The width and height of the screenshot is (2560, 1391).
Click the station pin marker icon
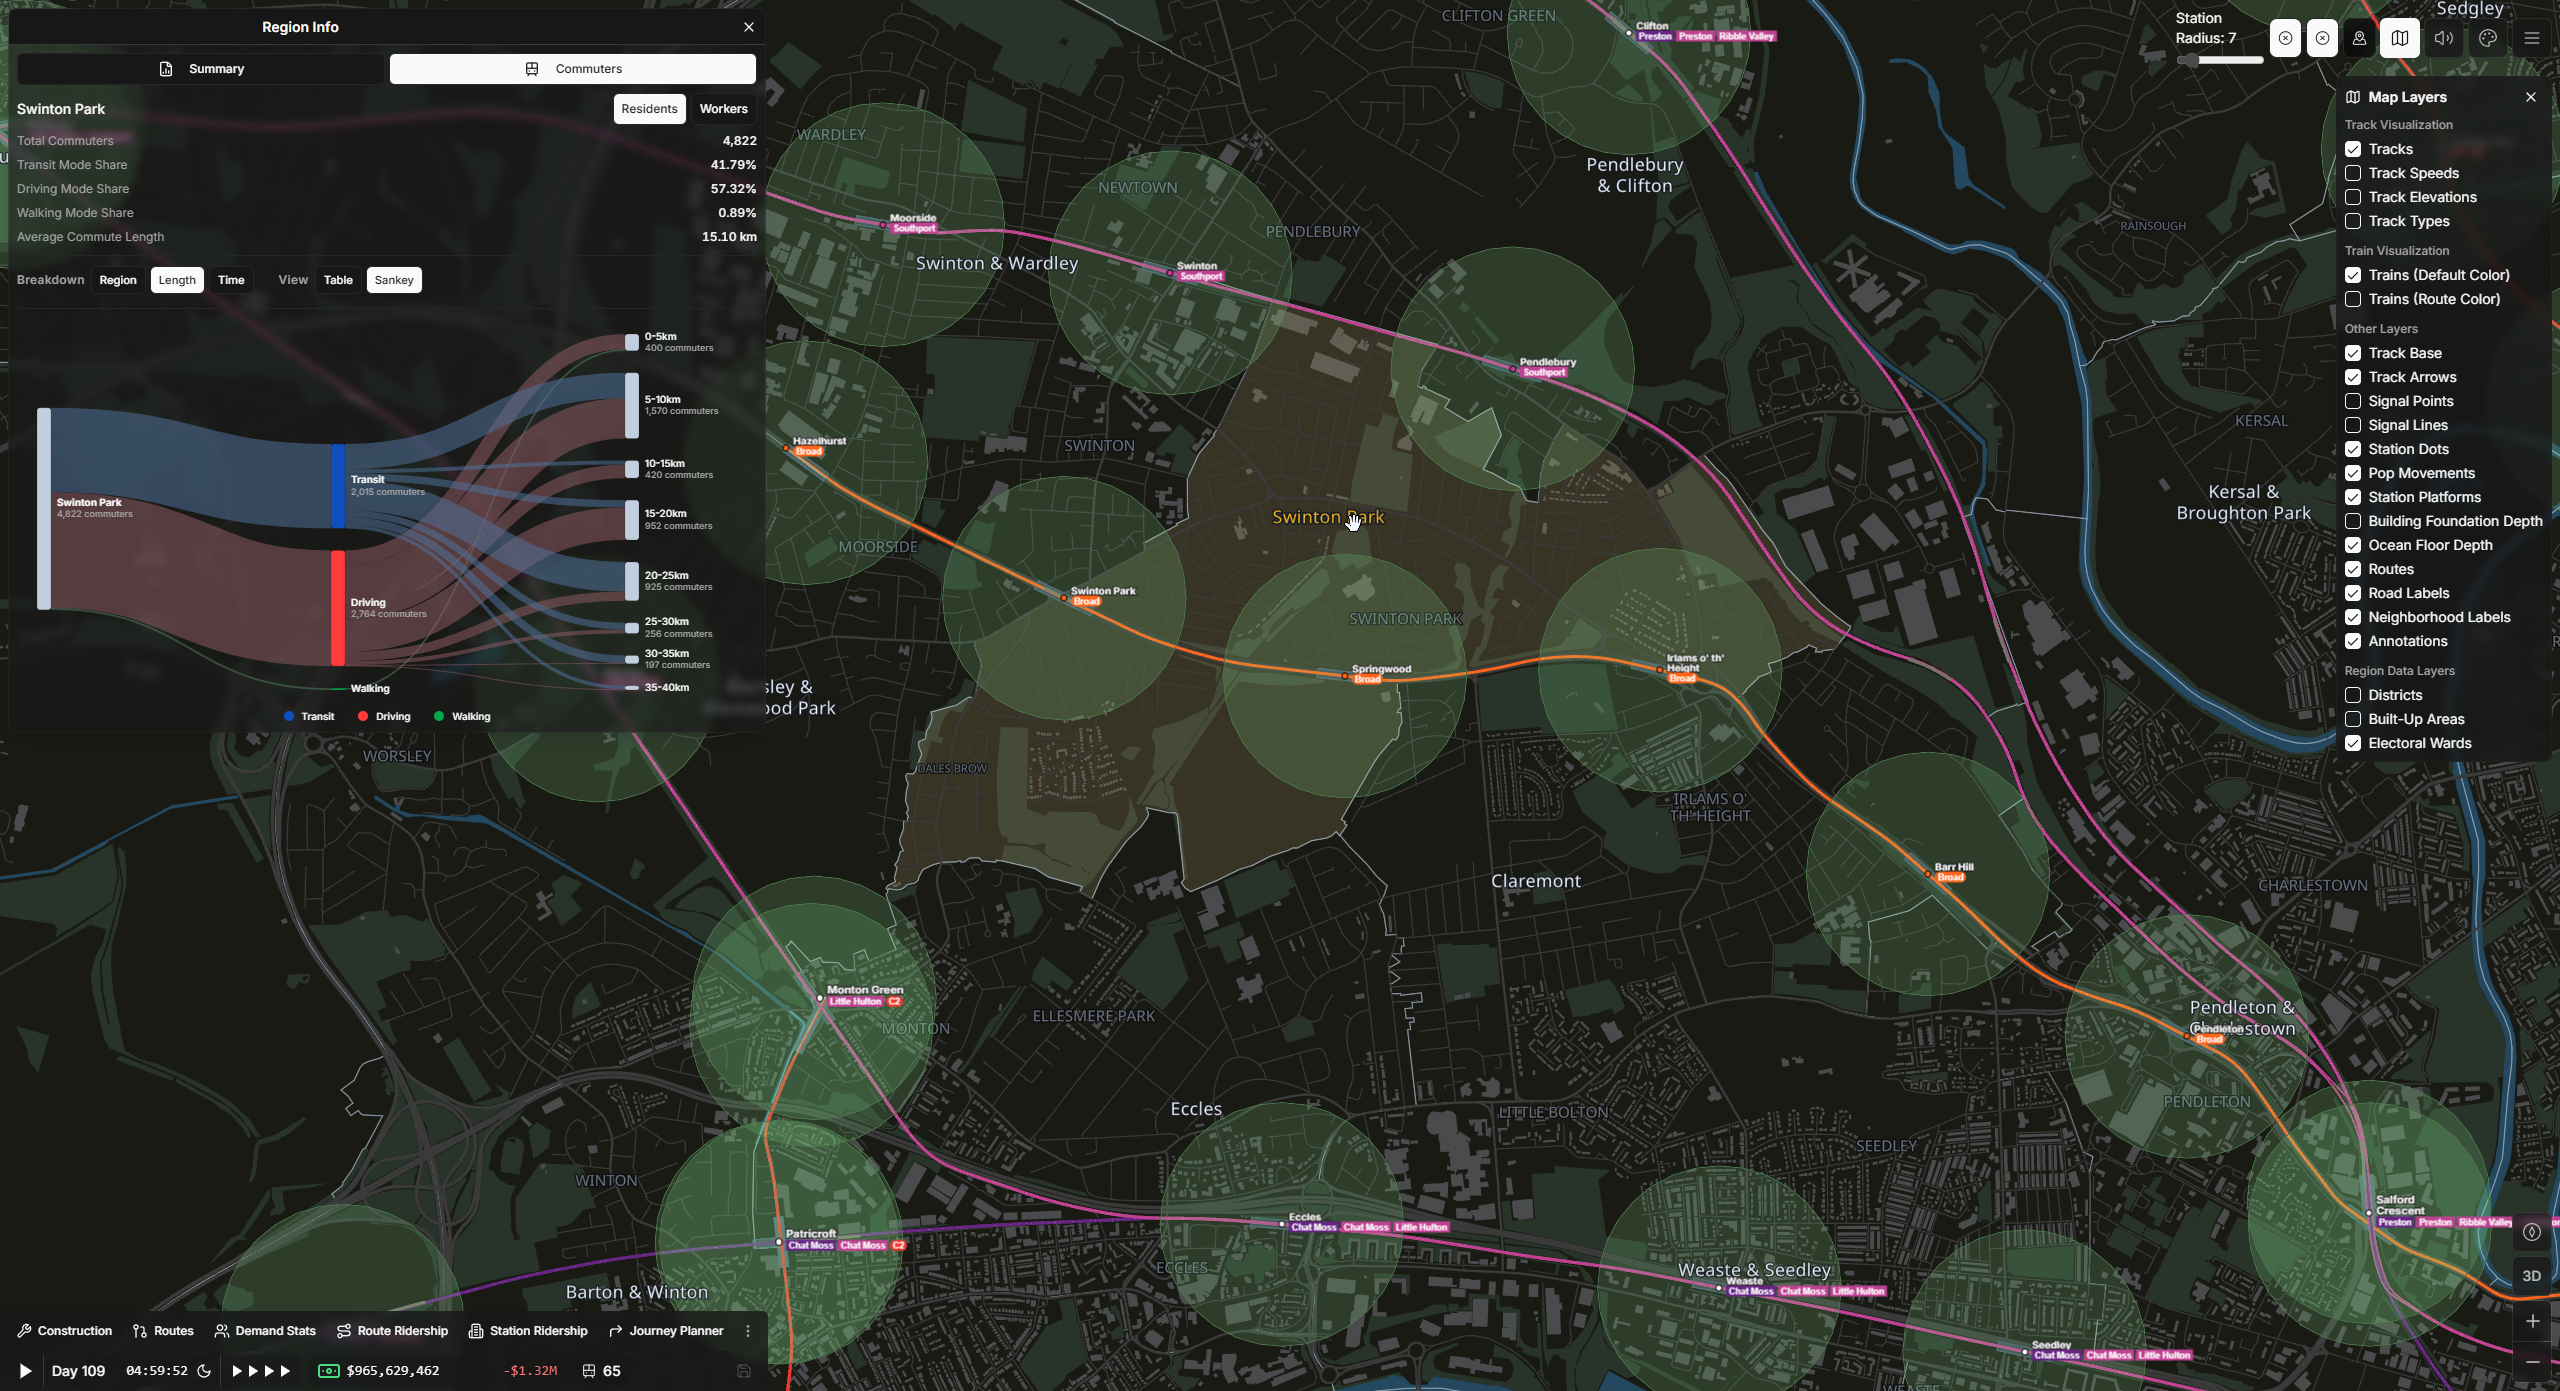[2359, 39]
